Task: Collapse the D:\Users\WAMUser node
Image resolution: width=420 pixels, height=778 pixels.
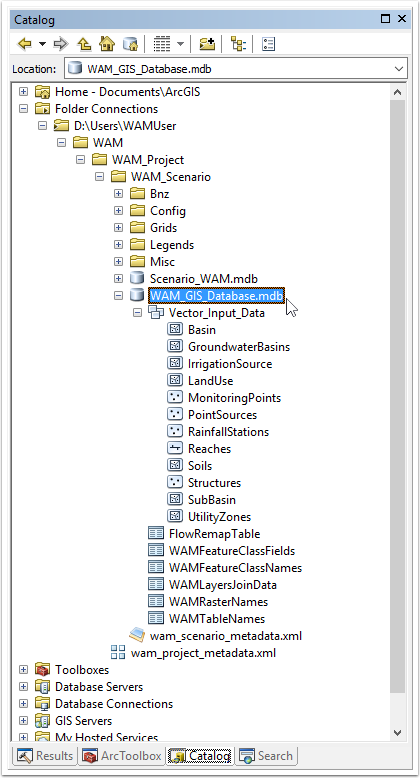Action: [43, 126]
